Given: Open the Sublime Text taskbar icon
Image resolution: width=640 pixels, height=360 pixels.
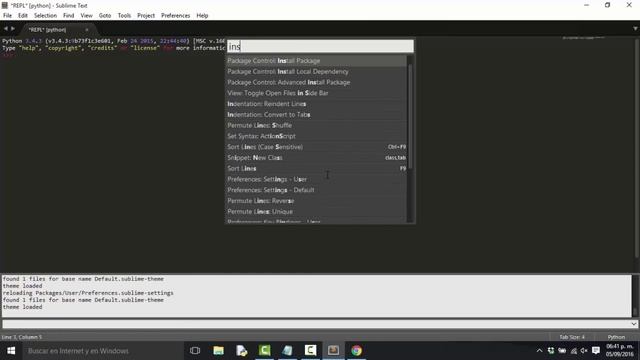Looking at the screenshot, I should 333,351.
